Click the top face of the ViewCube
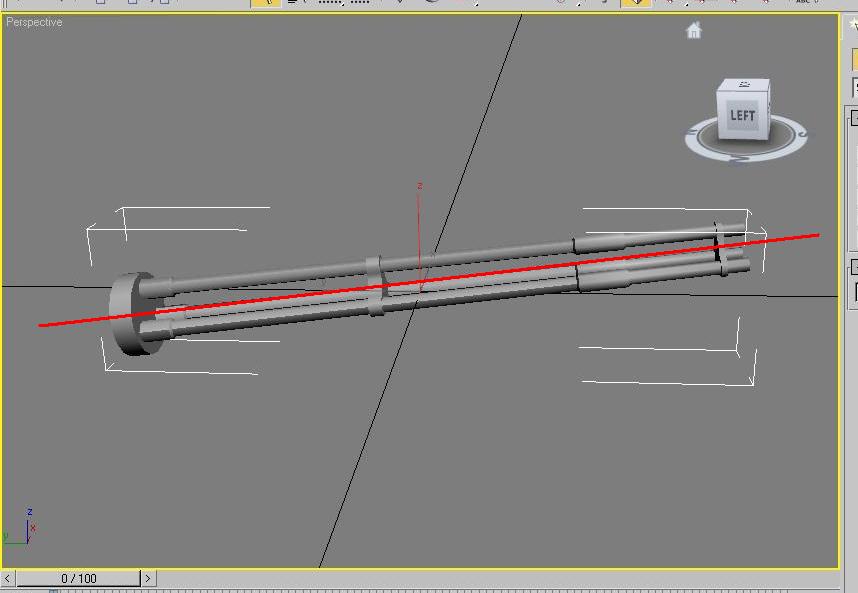858x593 pixels. tap(744, 85)
